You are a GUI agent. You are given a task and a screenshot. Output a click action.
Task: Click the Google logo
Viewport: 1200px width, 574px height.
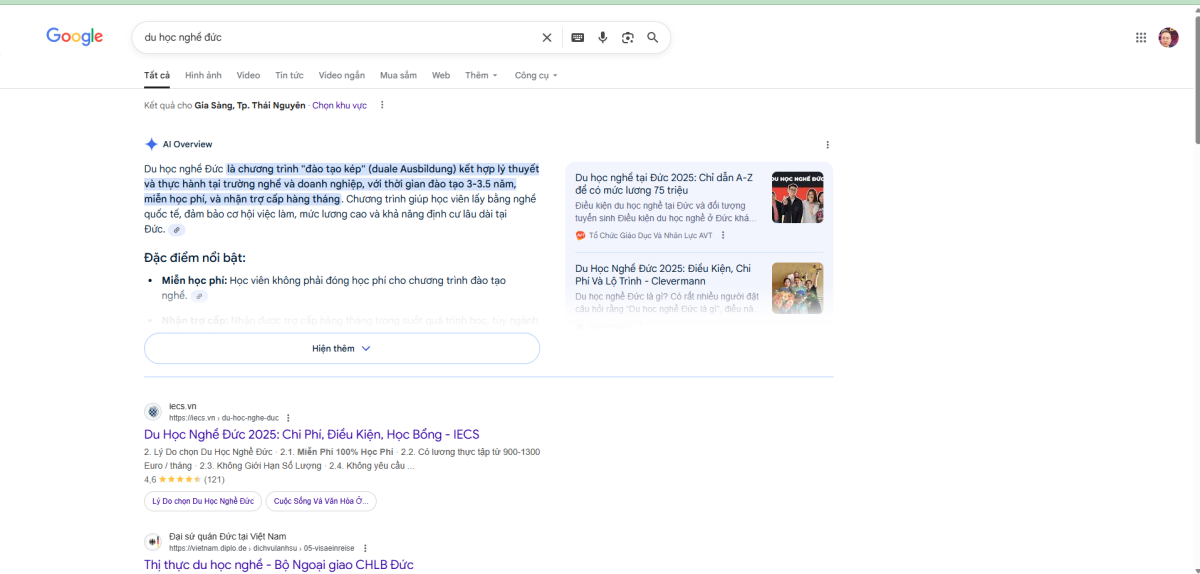click(x=75, y=37)
